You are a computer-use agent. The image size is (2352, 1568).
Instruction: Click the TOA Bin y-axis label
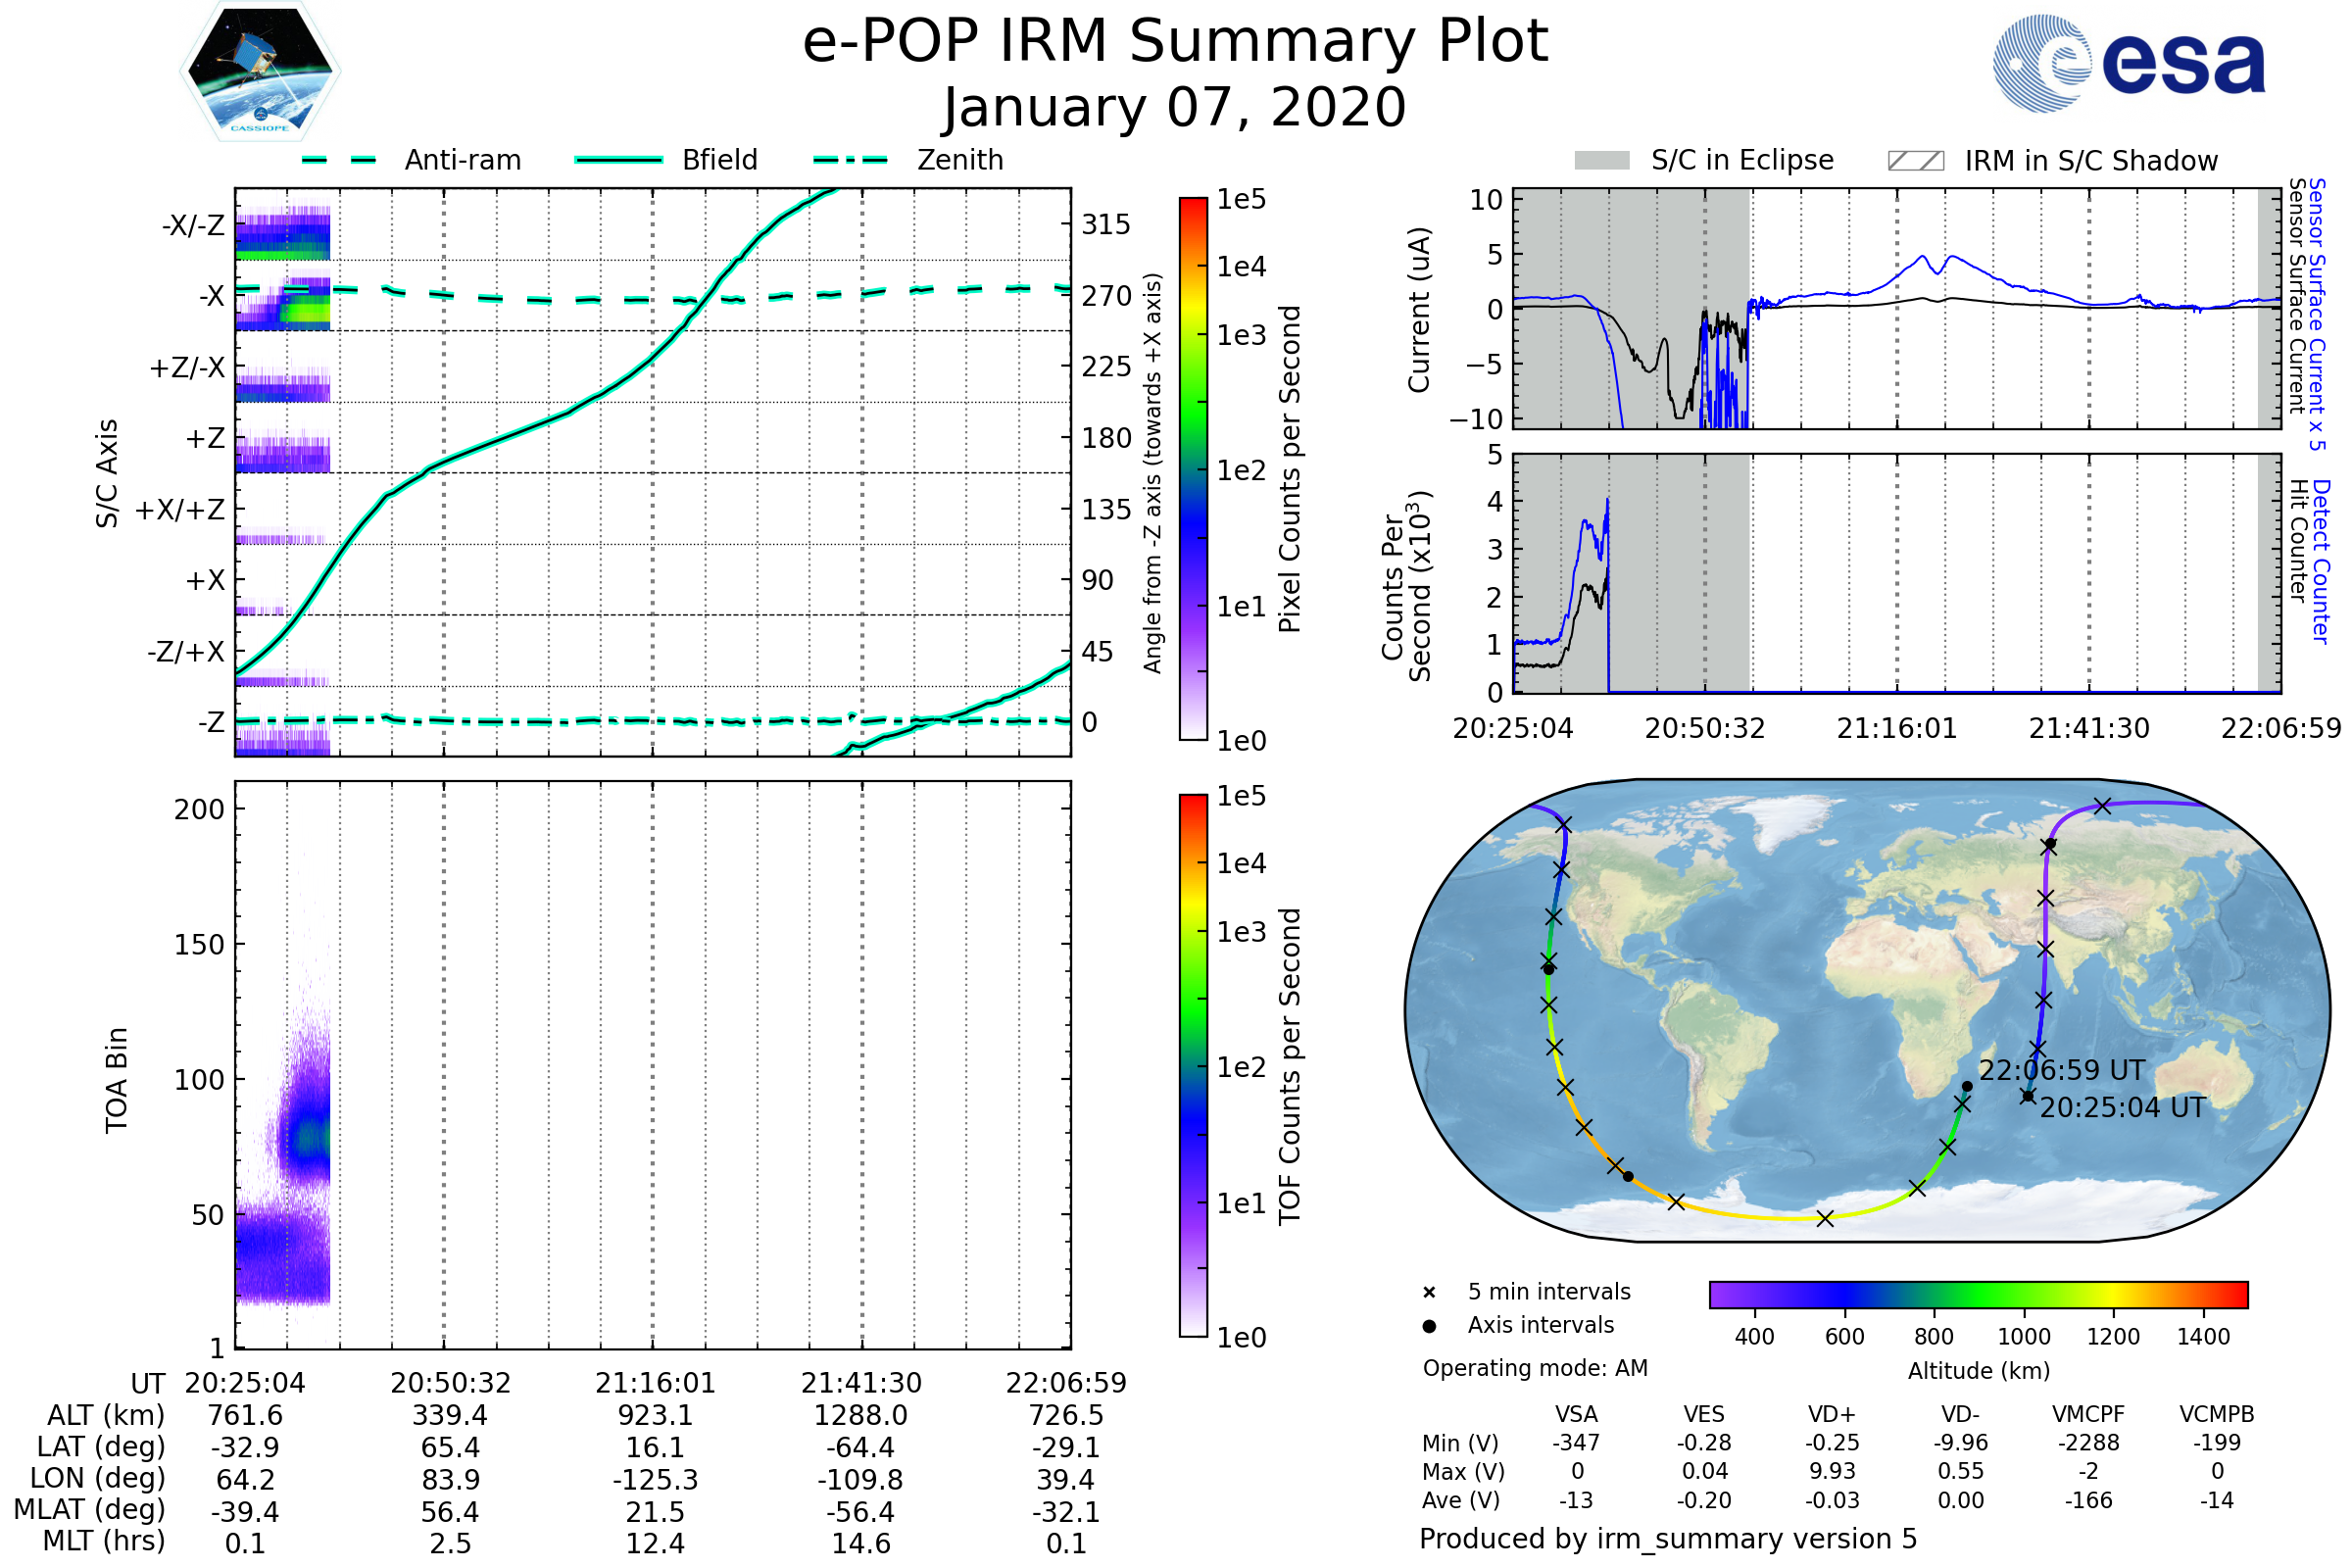pyautogui.click(x=117, y=1080)
